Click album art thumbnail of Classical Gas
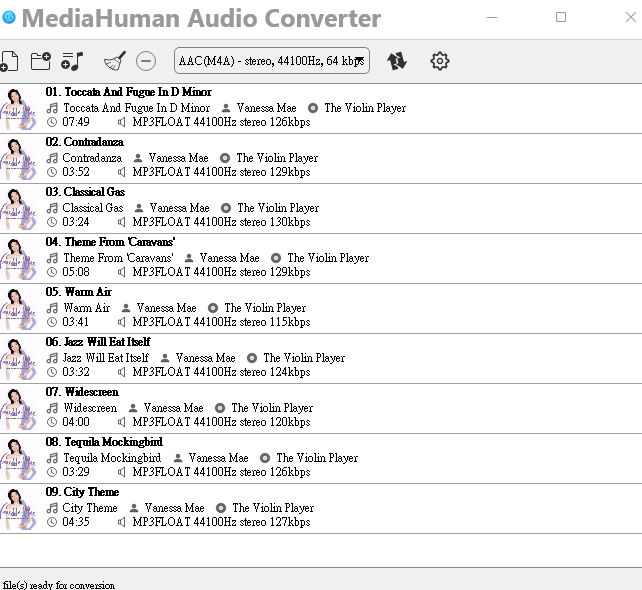The height and width of the screenshot is (590, 642). (19, 208)
